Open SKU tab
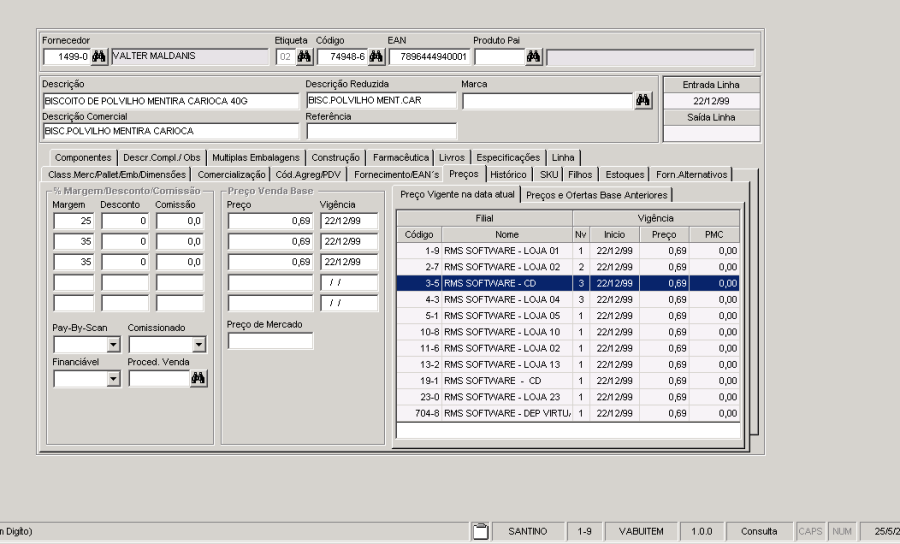900x544 pixels. coord(549,174)
